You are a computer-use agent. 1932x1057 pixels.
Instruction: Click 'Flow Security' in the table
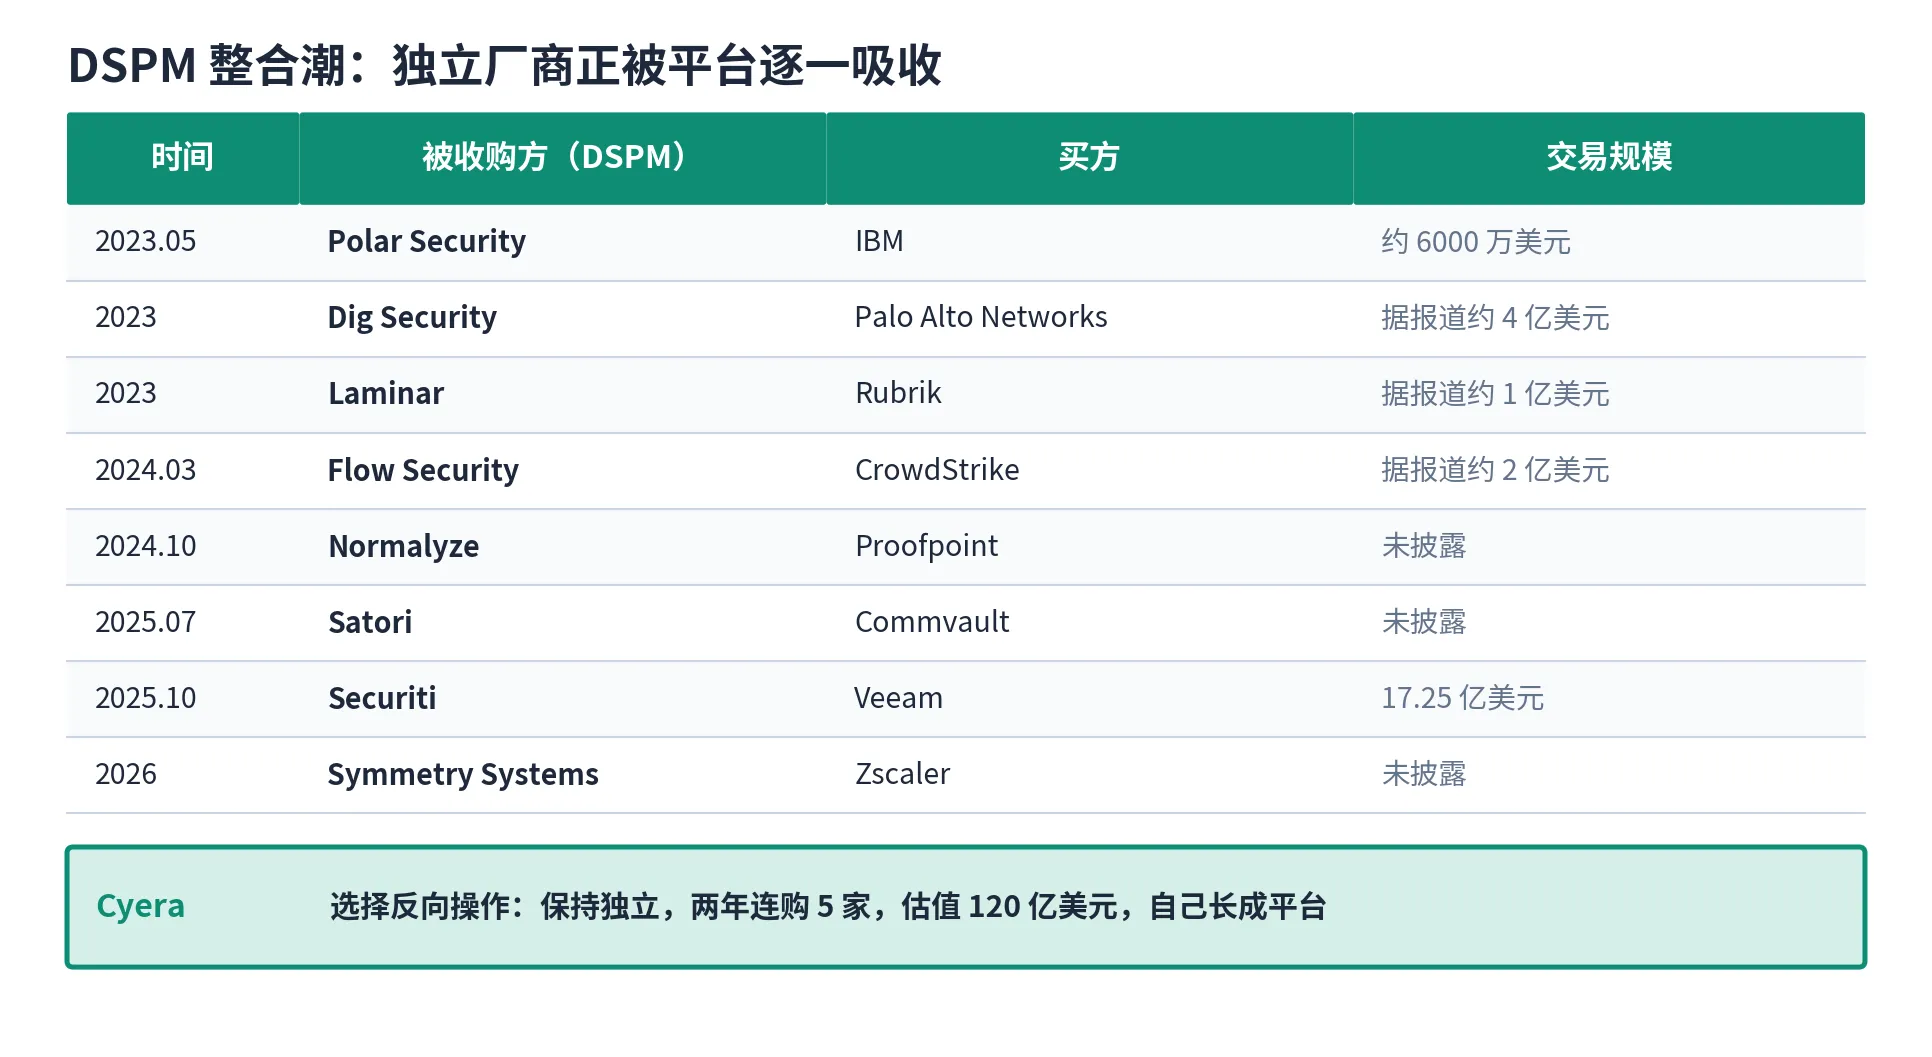423,470
